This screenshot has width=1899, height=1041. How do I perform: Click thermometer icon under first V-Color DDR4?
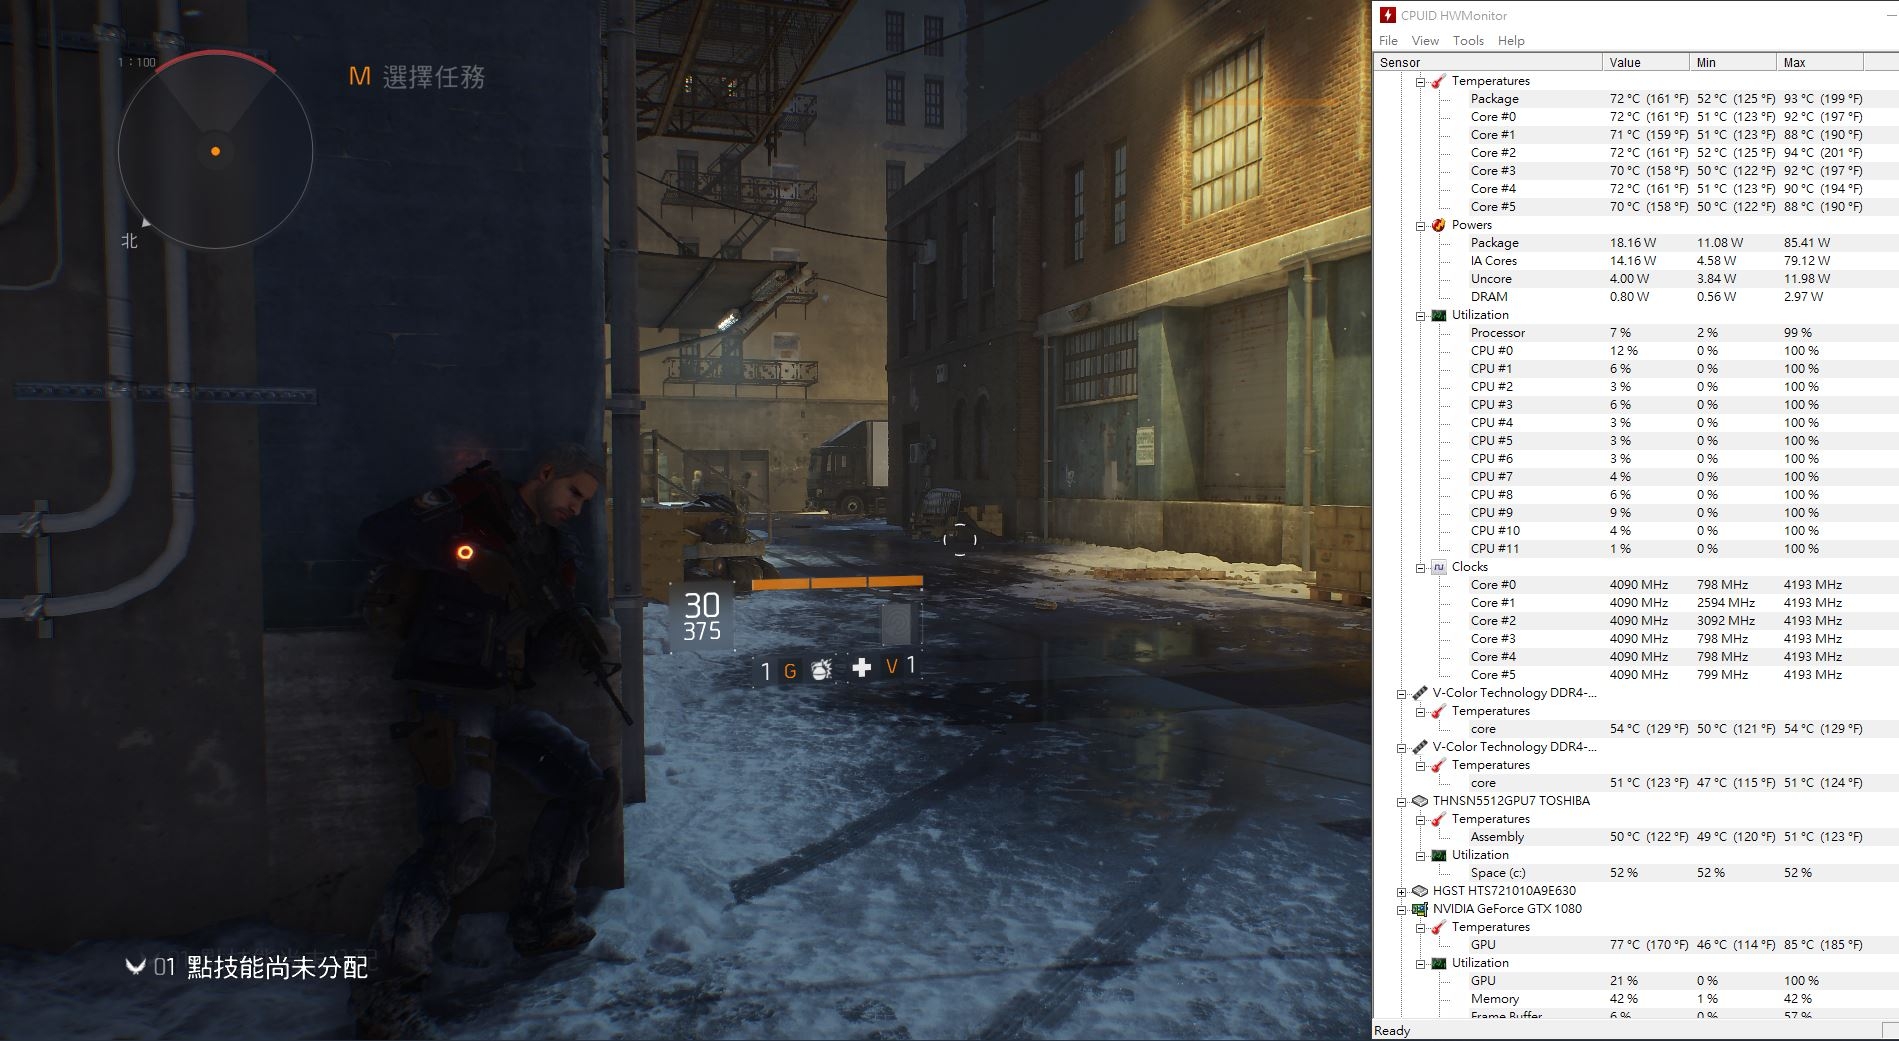click(1438, 711)
